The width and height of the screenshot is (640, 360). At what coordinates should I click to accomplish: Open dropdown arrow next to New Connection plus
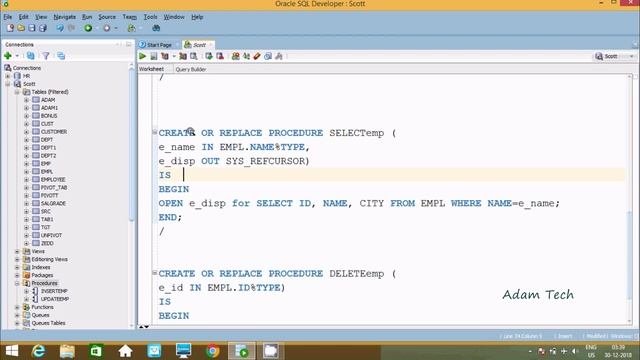coord(17,56)
